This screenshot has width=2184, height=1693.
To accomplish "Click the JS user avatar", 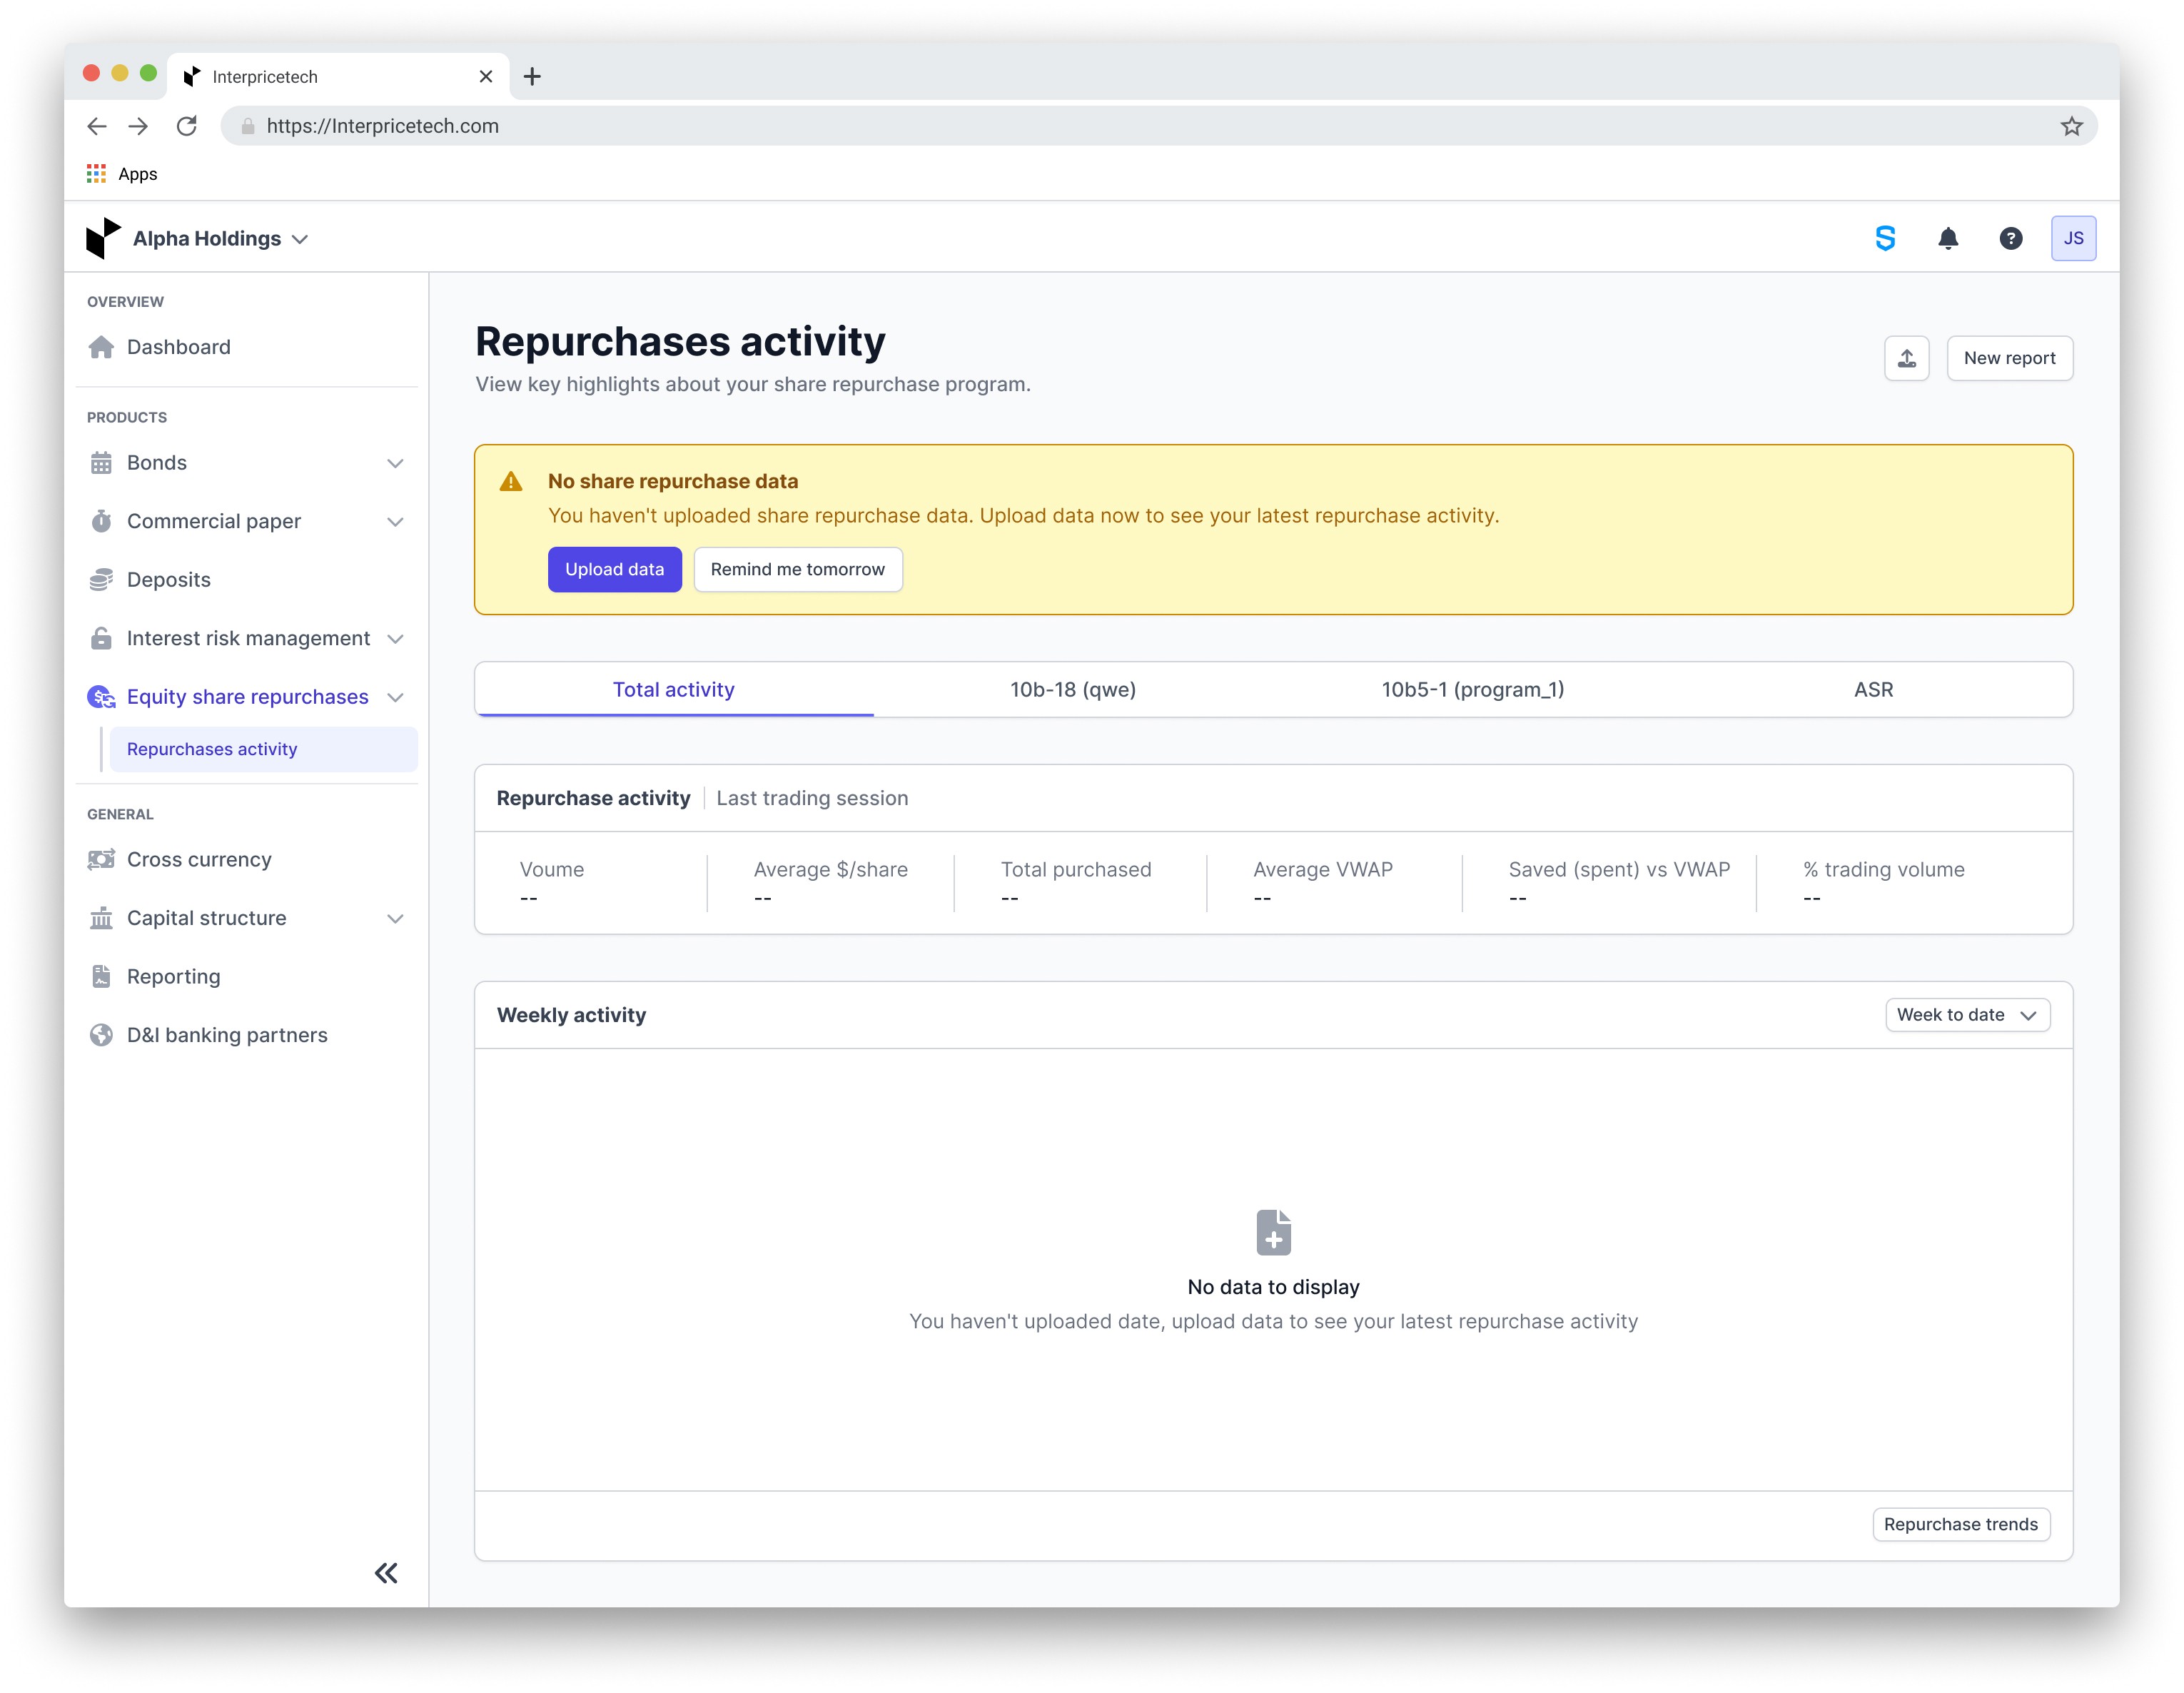I will point(2073,238).
